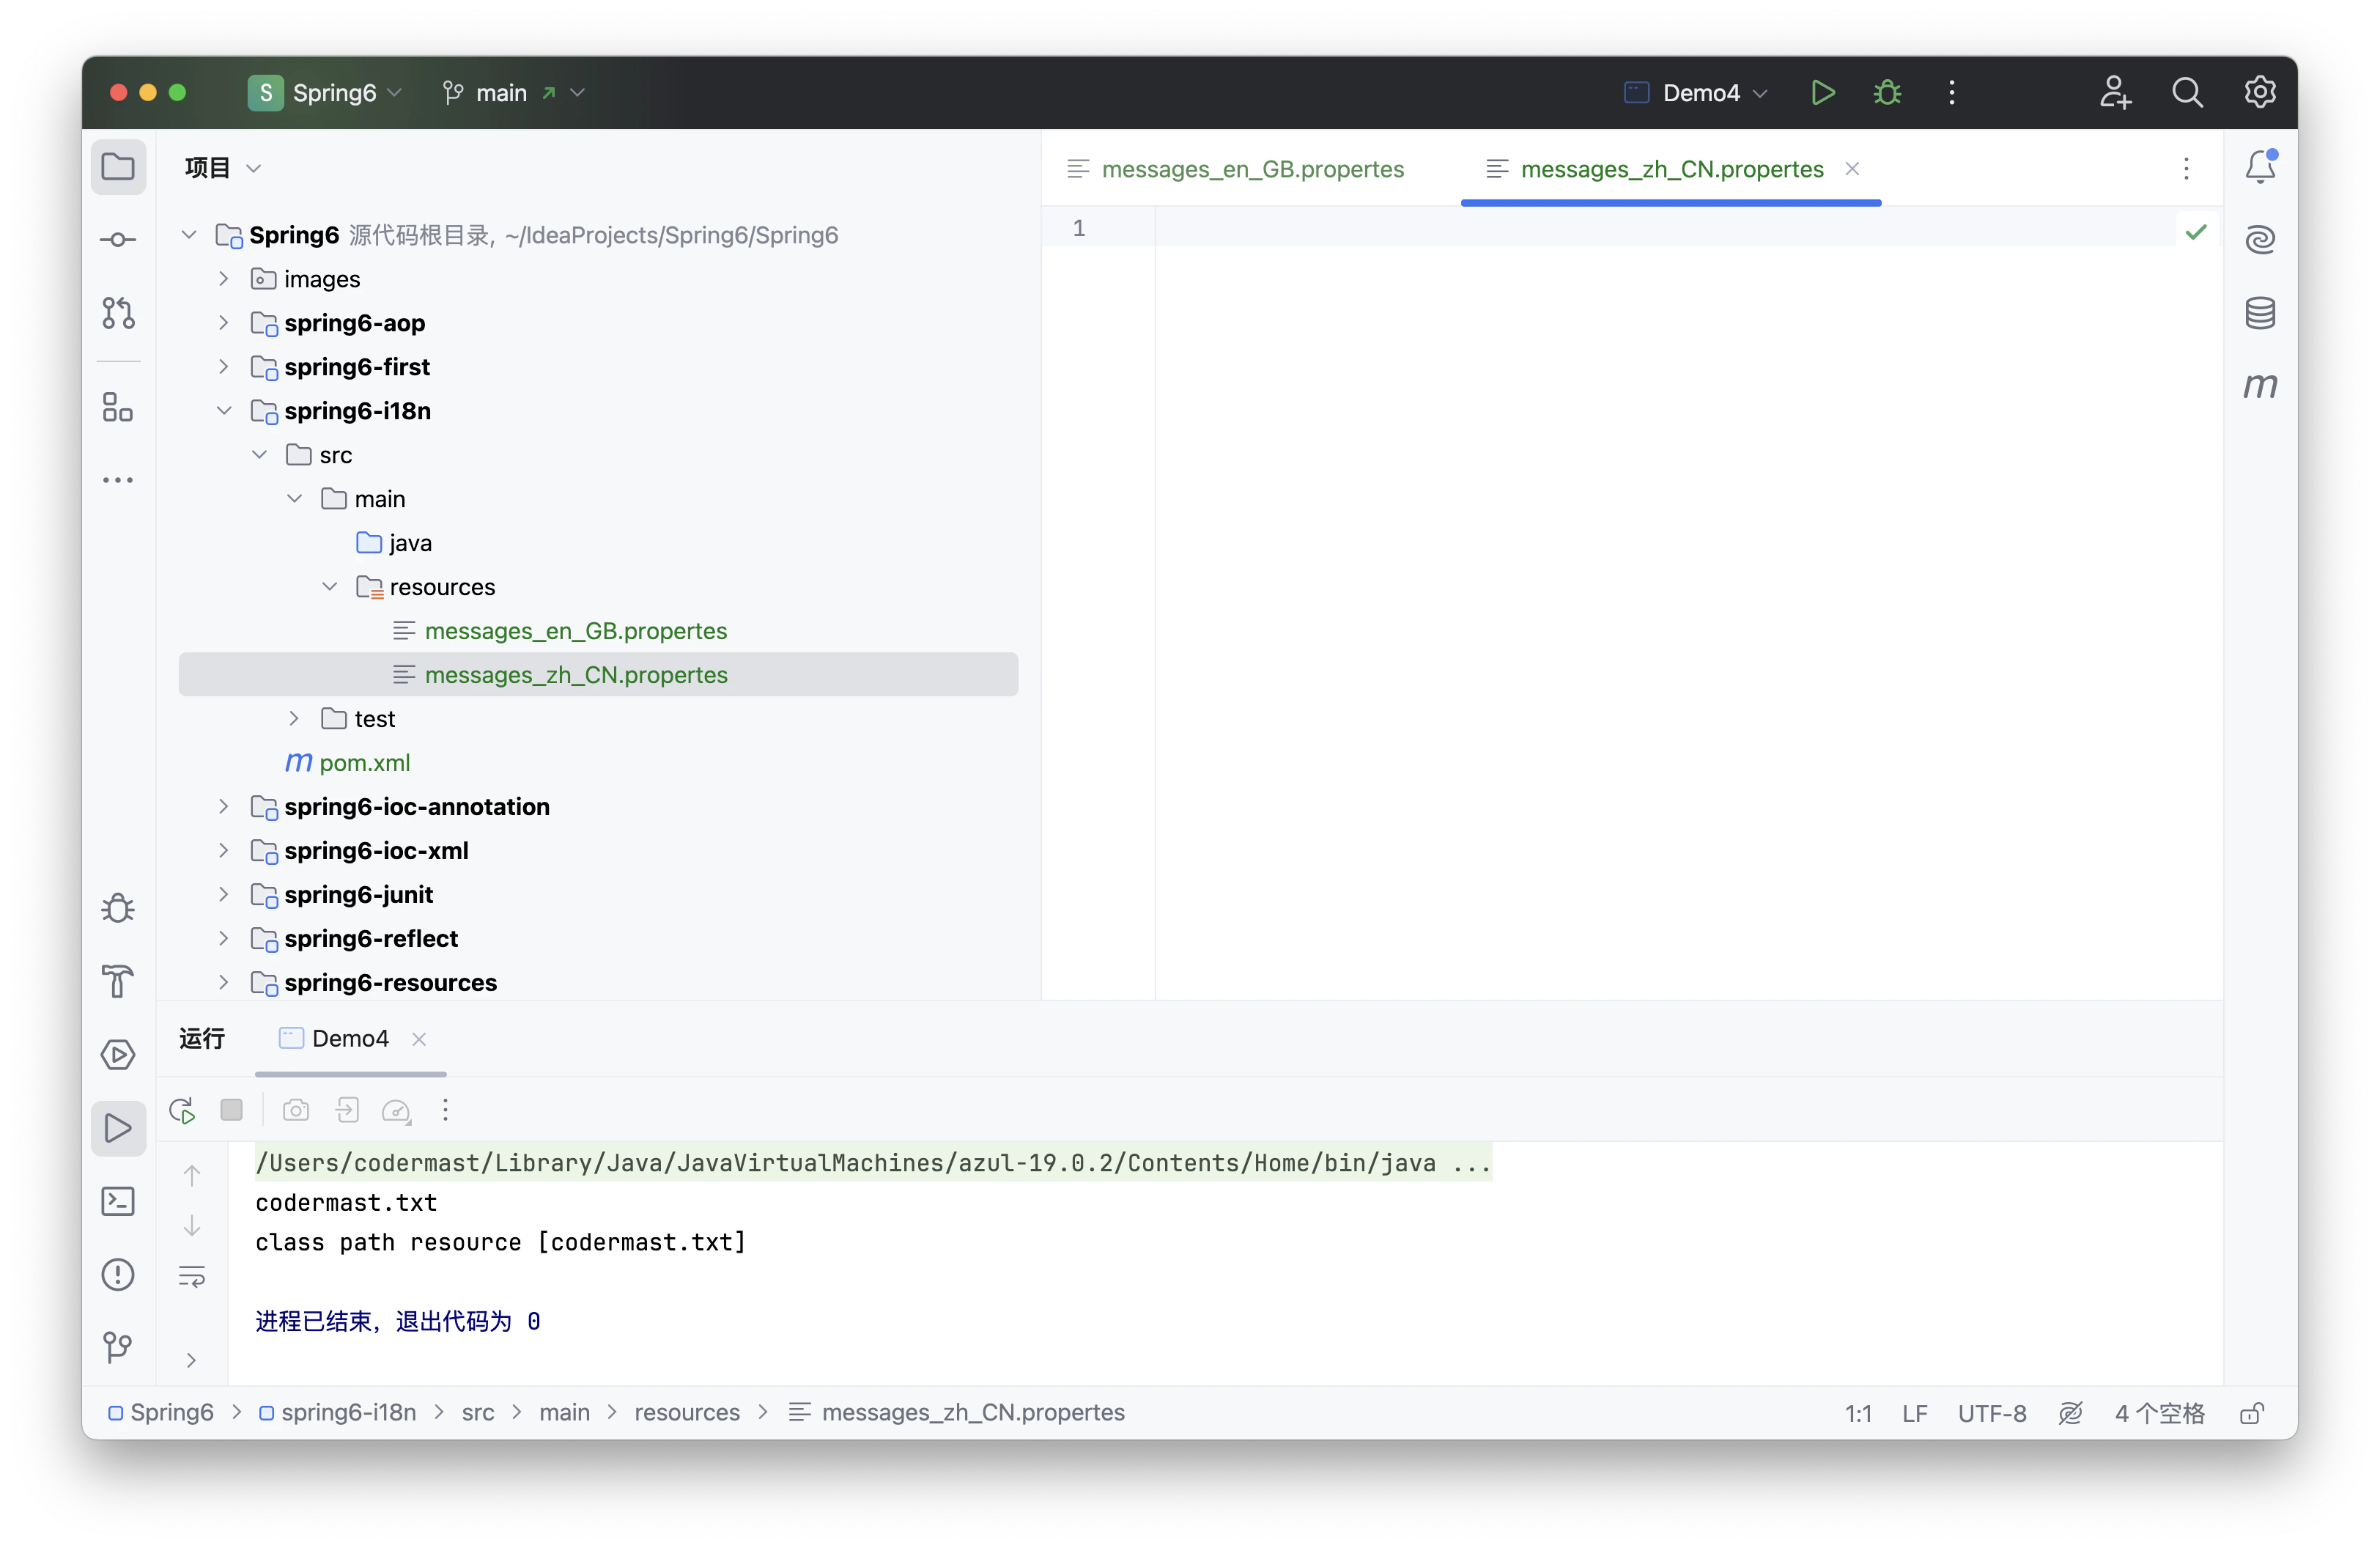Screen dimensions: 2380x1548
Task: Open the Maven tool window
Action: (2260, 385)
